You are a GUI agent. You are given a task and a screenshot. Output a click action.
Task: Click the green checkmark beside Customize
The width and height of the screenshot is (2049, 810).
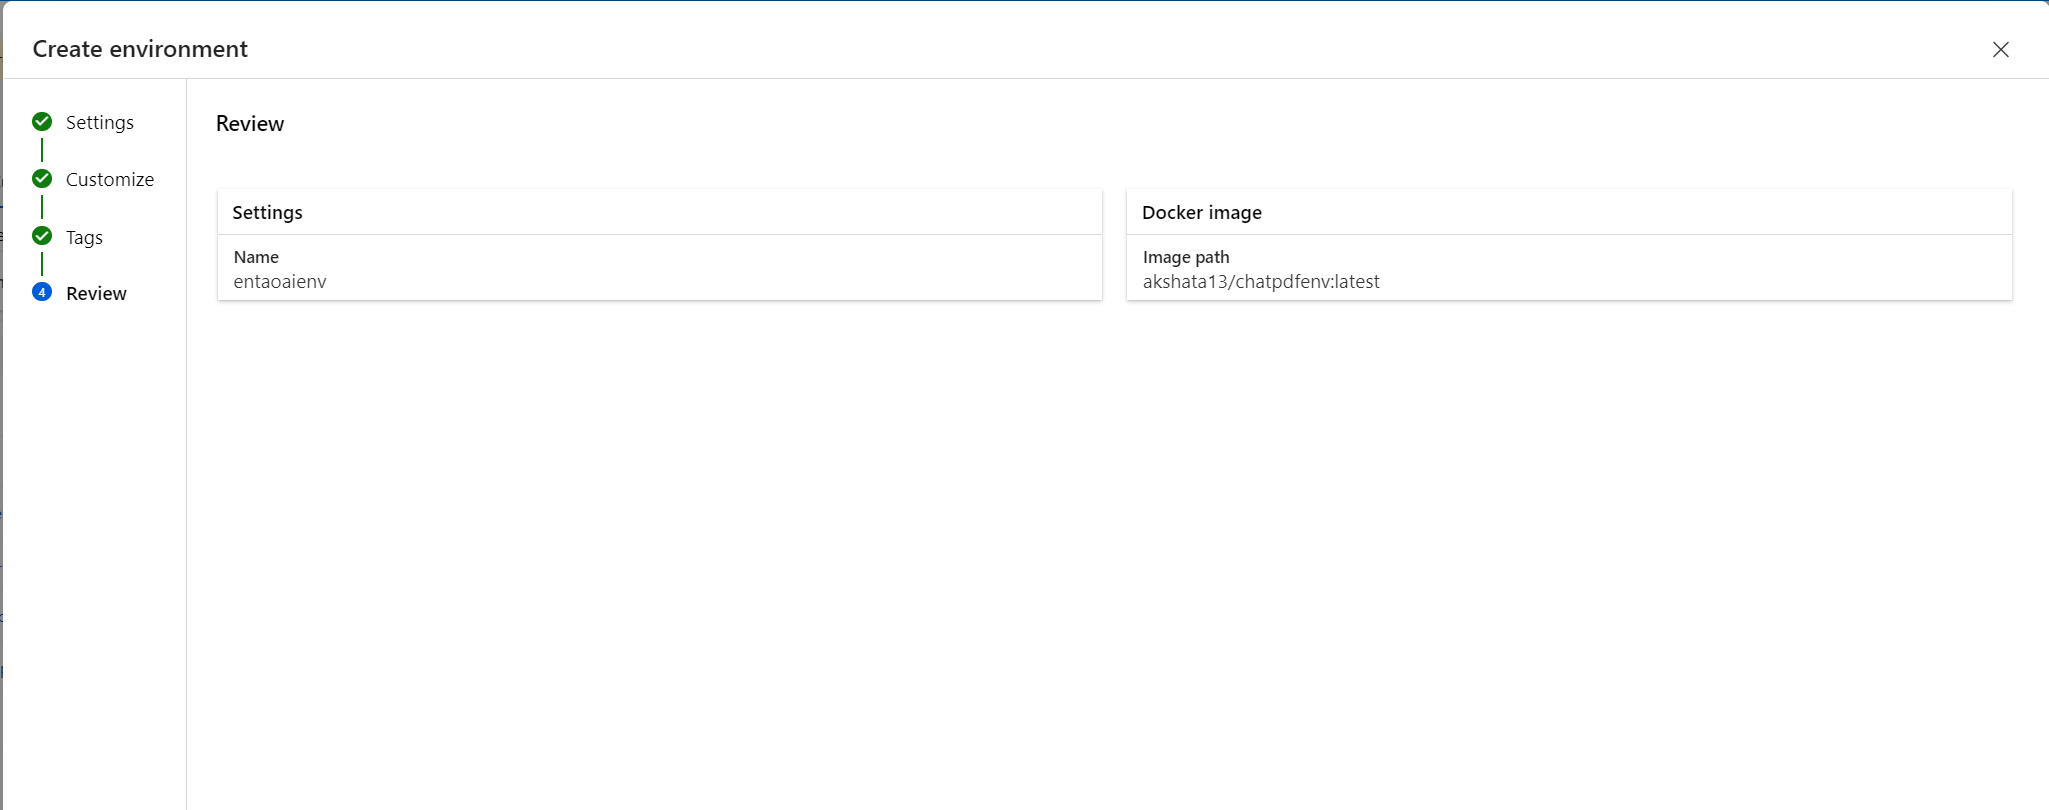tap(42, 179)
